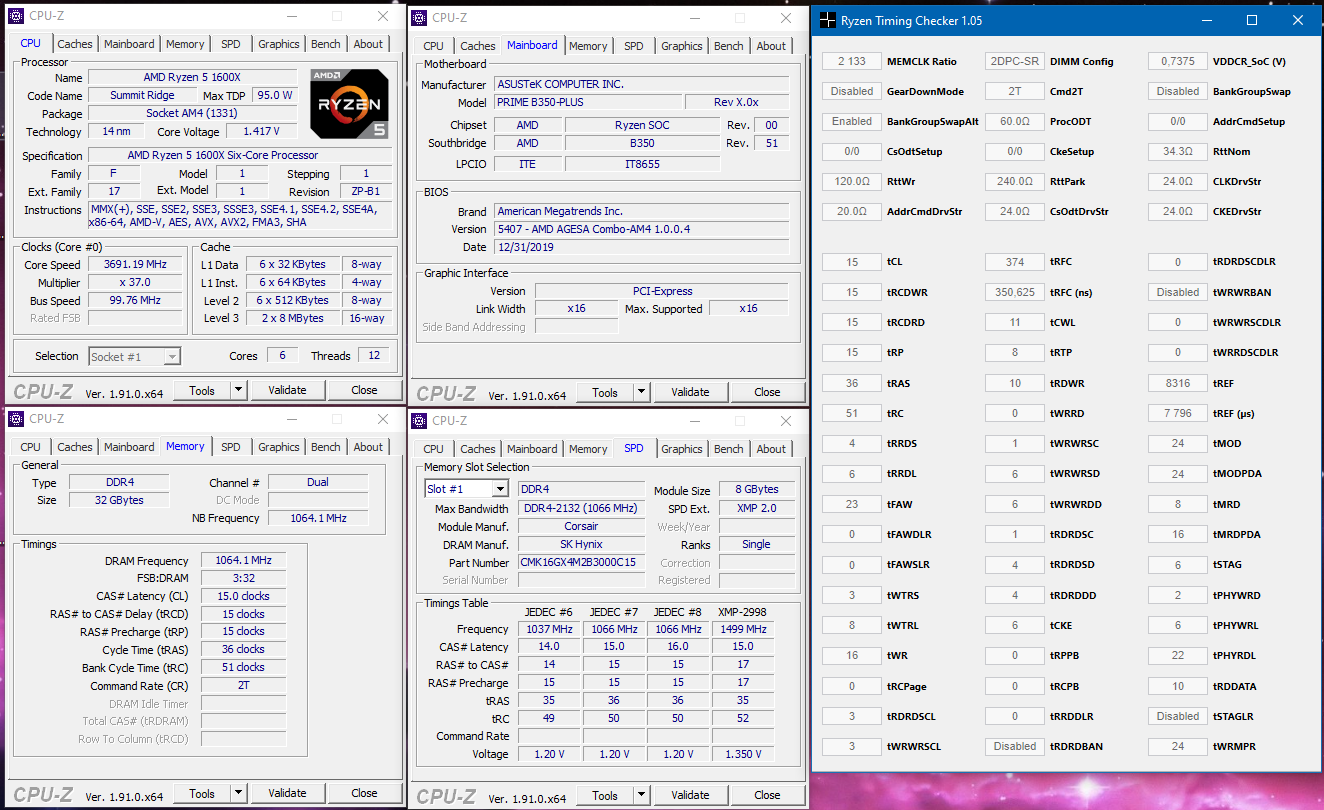1324x810 pixels.
Task: Click the tREF value 8316 field
Action: (x=1178, y=383)
